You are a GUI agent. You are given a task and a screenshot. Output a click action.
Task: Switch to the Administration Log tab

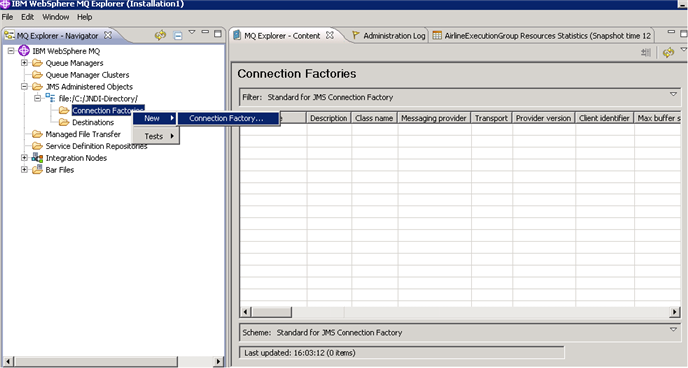tap(389, 36)
